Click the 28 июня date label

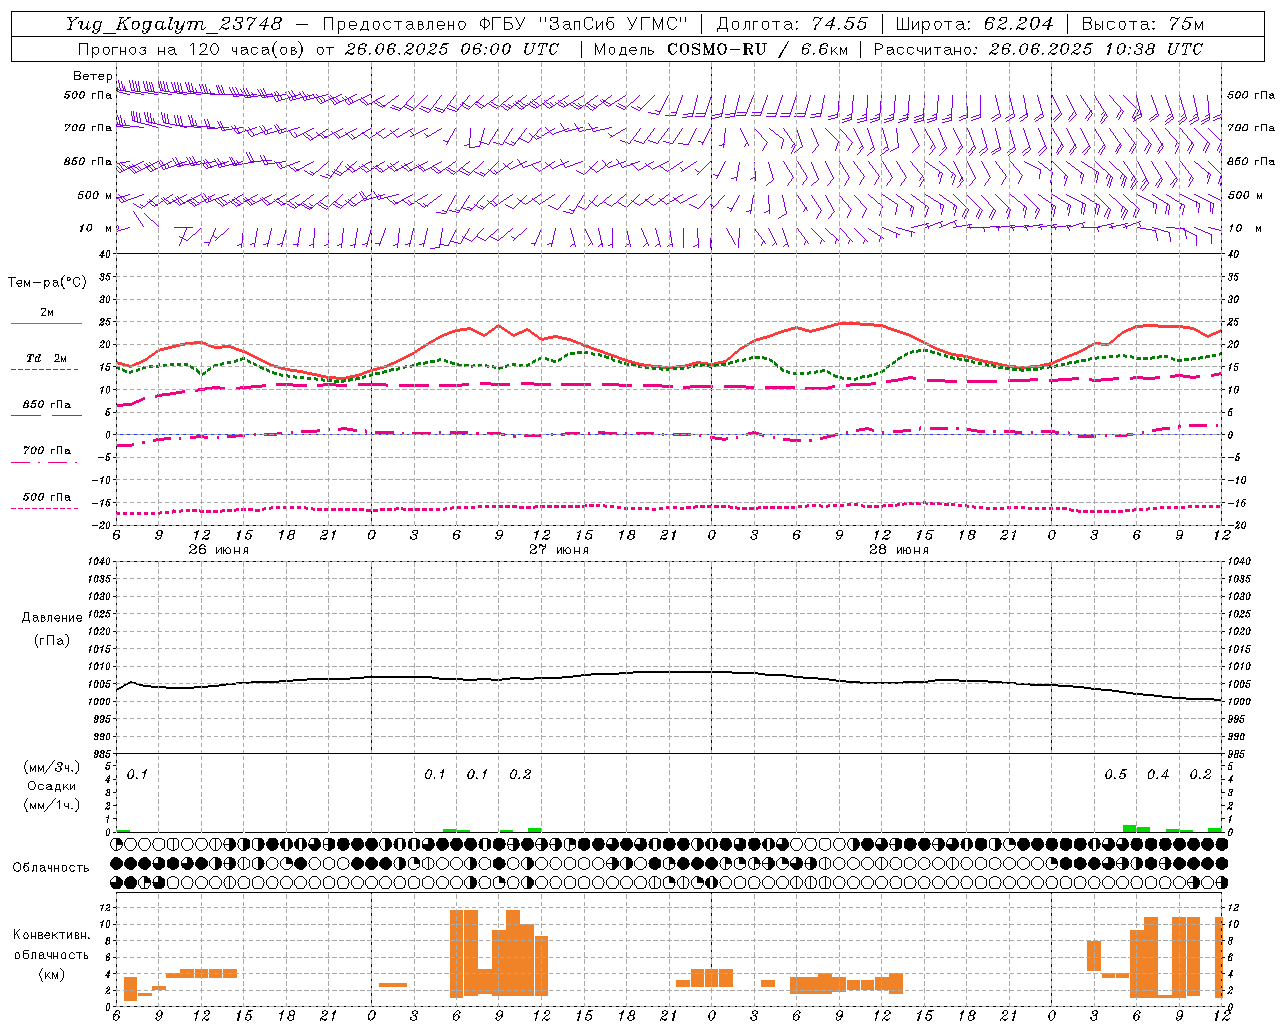pos(899,550)
